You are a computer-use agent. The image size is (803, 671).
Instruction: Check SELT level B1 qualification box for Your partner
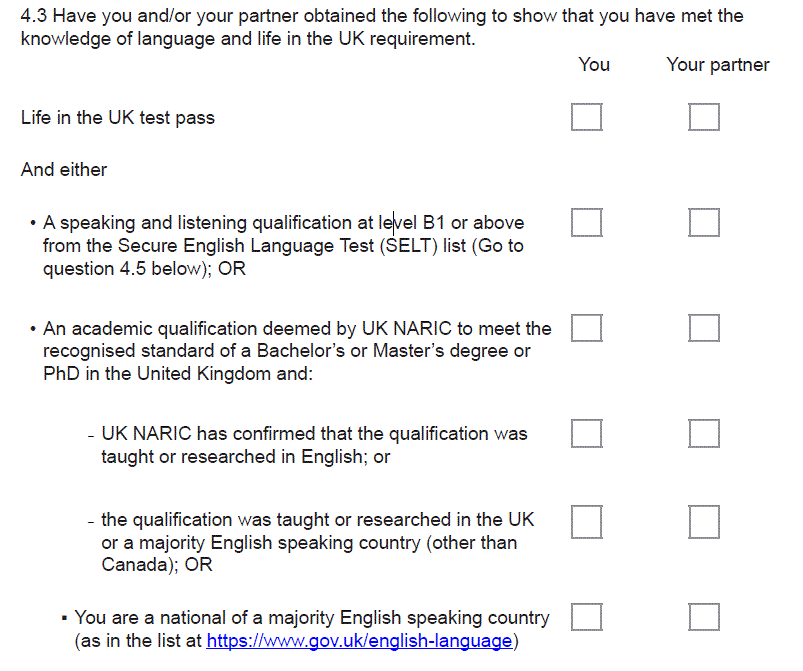[x=704, y=222]
